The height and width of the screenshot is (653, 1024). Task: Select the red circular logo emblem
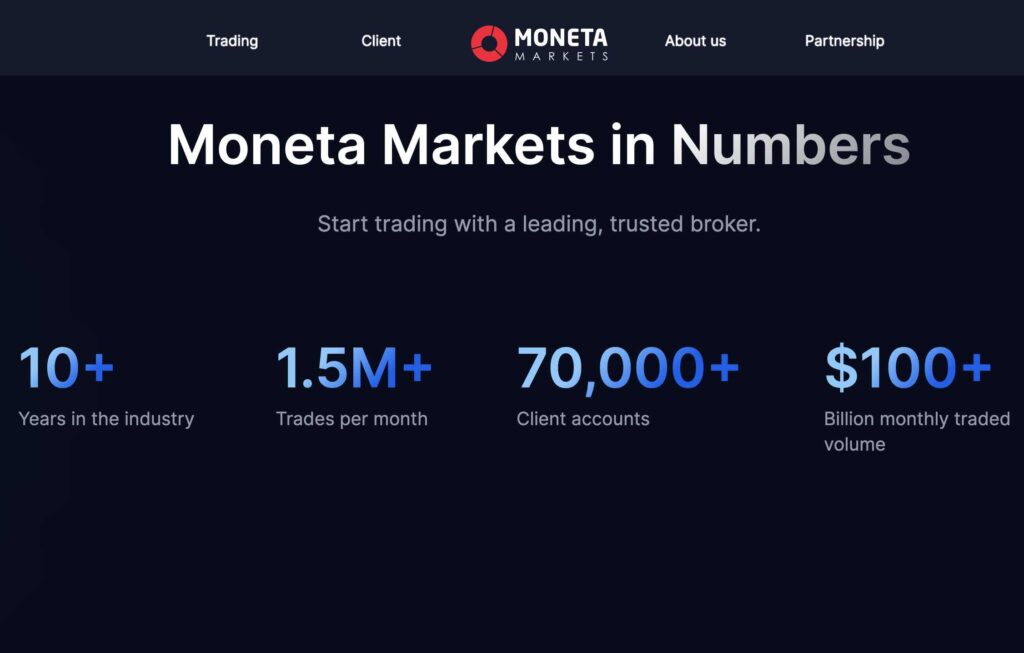491,40
